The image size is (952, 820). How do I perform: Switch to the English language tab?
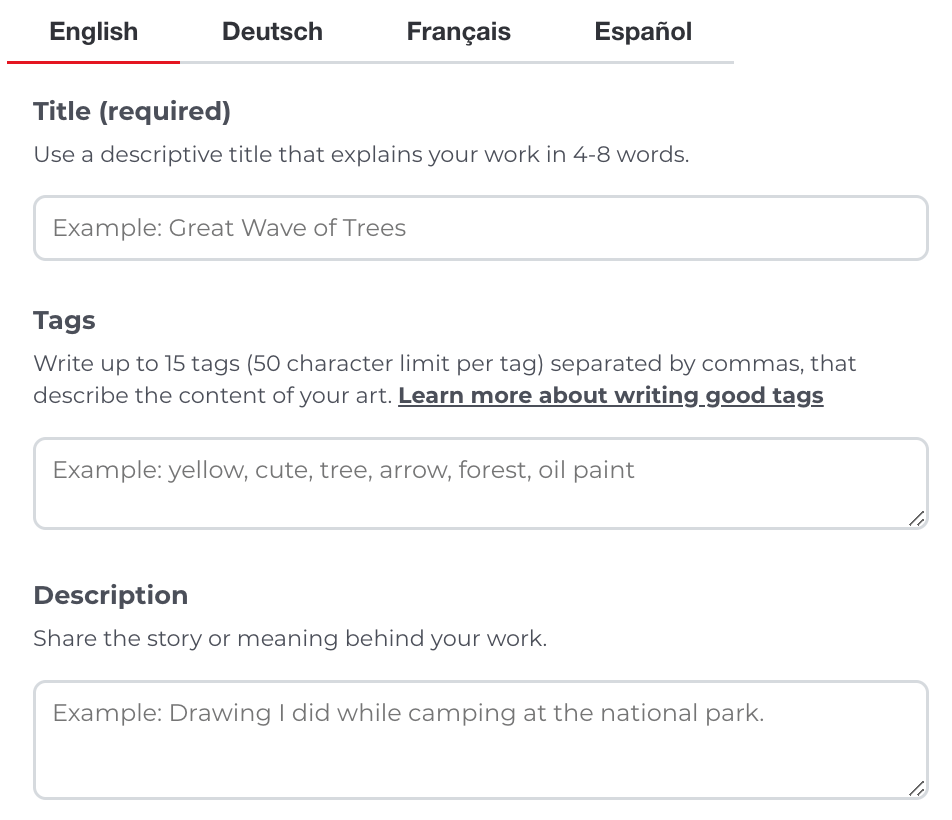[x=93, y=32]
